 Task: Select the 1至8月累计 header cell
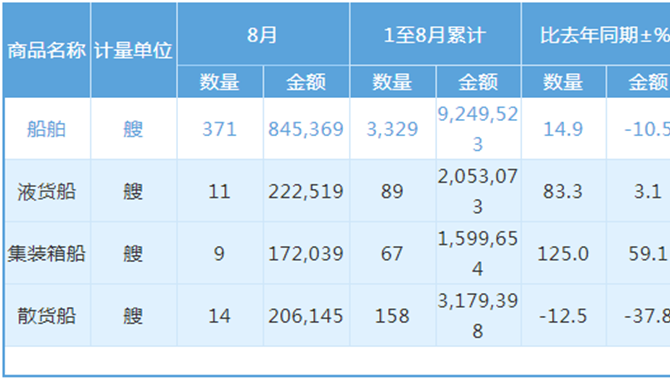(435, 34)
